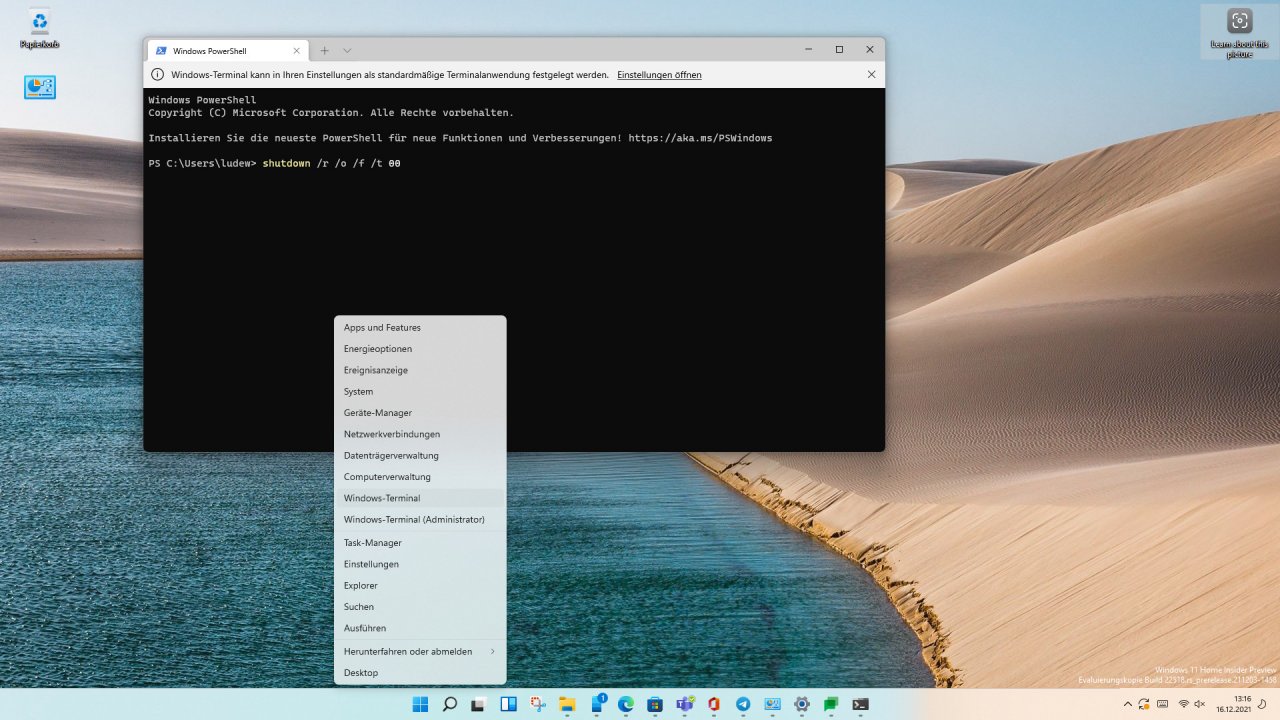1280x720 pixels.
Task: Open Settings gear icon on taskbar
Action: [801, 704]
